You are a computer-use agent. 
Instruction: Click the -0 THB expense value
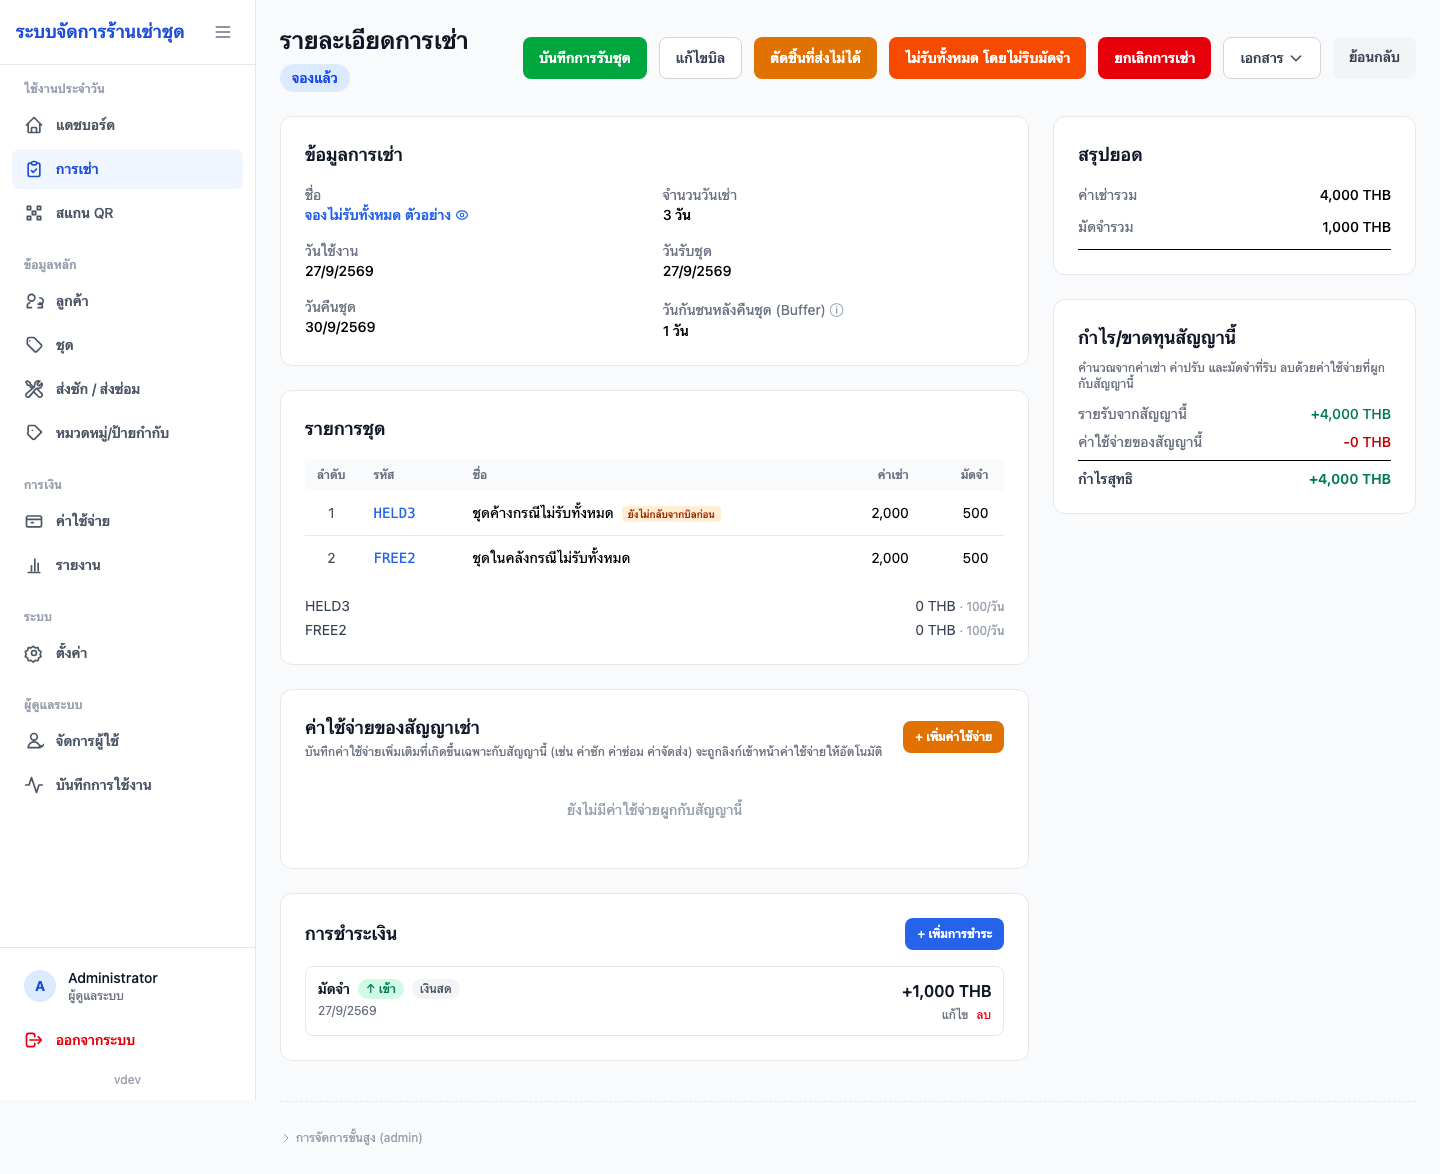[1367, 442]
